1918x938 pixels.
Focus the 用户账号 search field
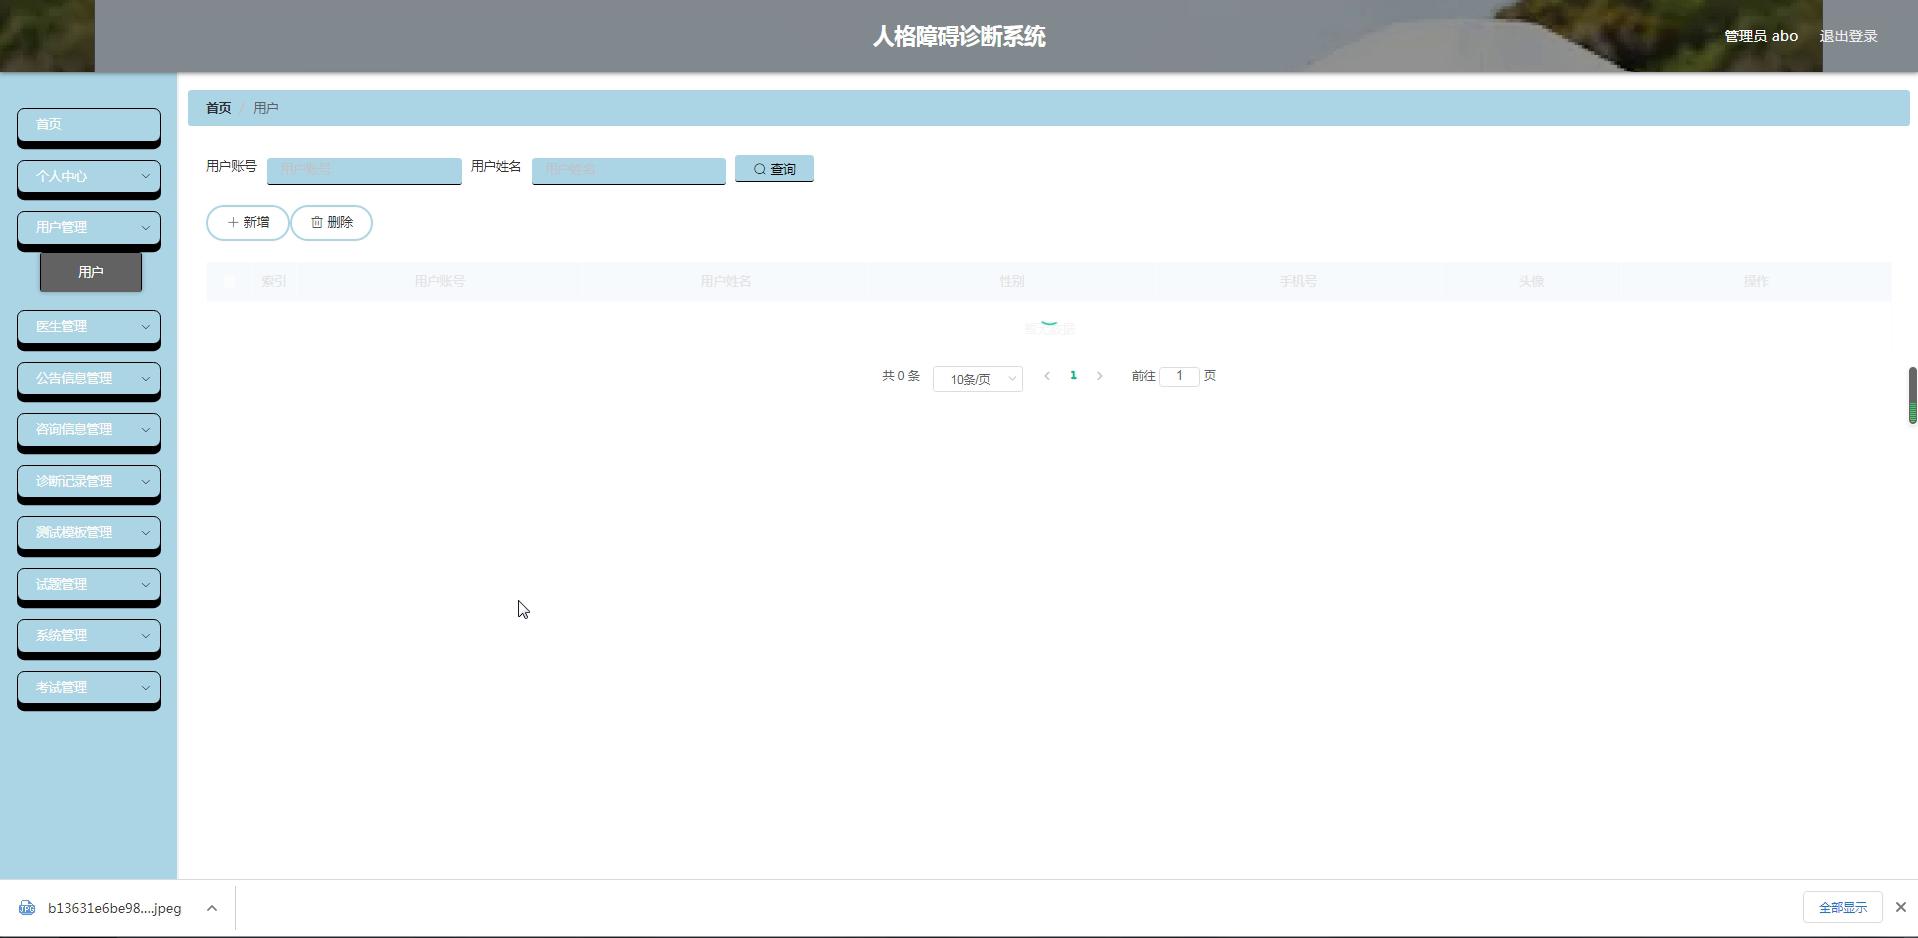(364, 170)
